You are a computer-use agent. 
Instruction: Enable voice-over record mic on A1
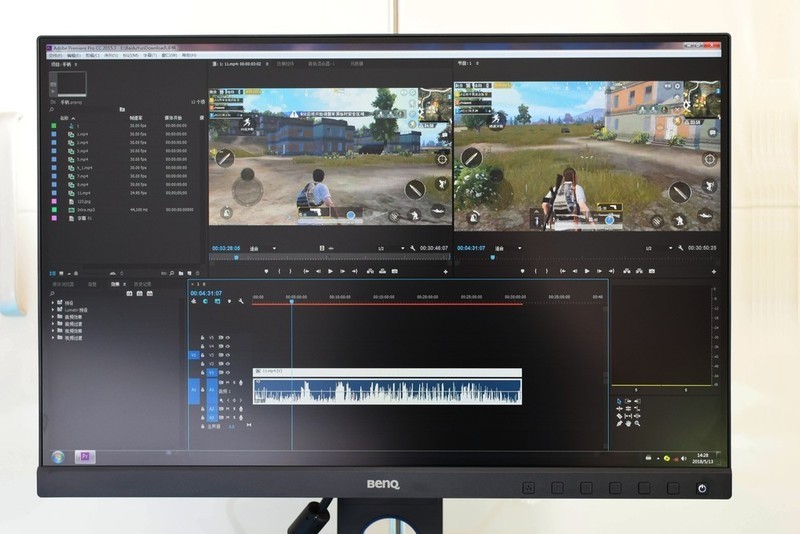click(x=241, y=383)
